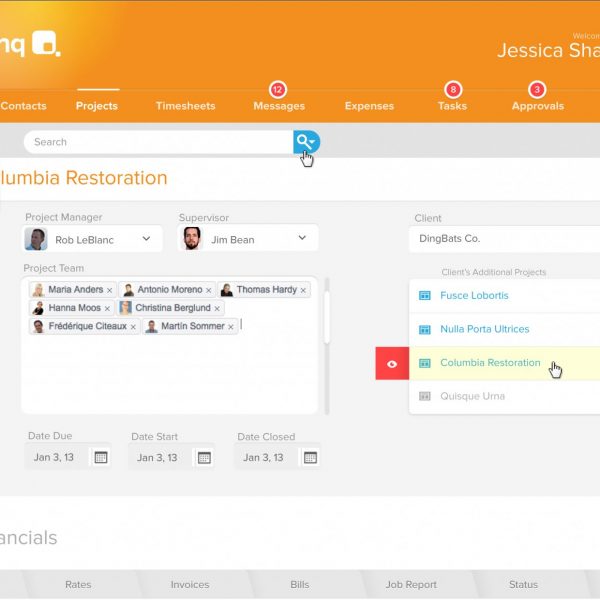Switch to the Invoices financials tab
Screen dimensions: 600x600
[x=189, y=584]
